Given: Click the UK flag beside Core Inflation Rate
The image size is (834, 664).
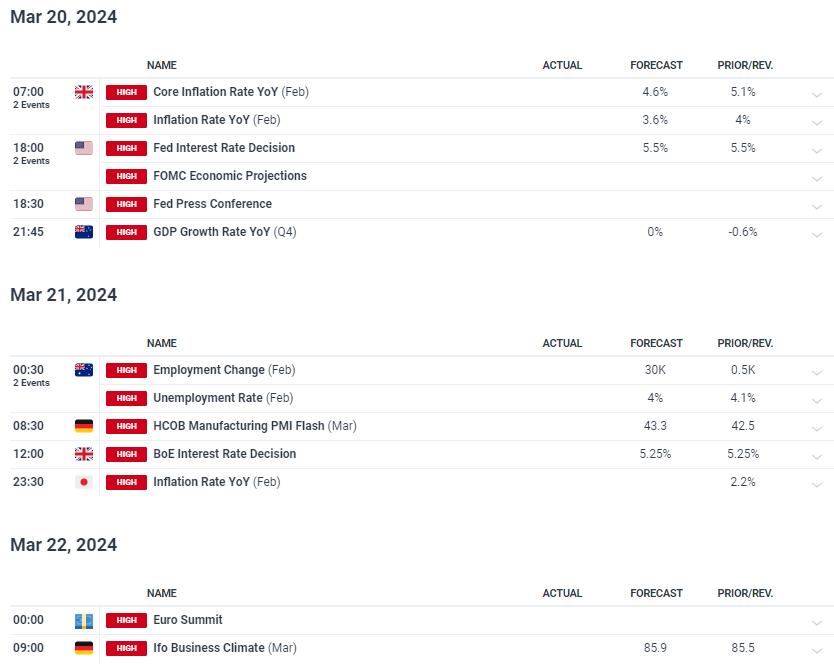Looking at the screenshot, I should 84,92.
